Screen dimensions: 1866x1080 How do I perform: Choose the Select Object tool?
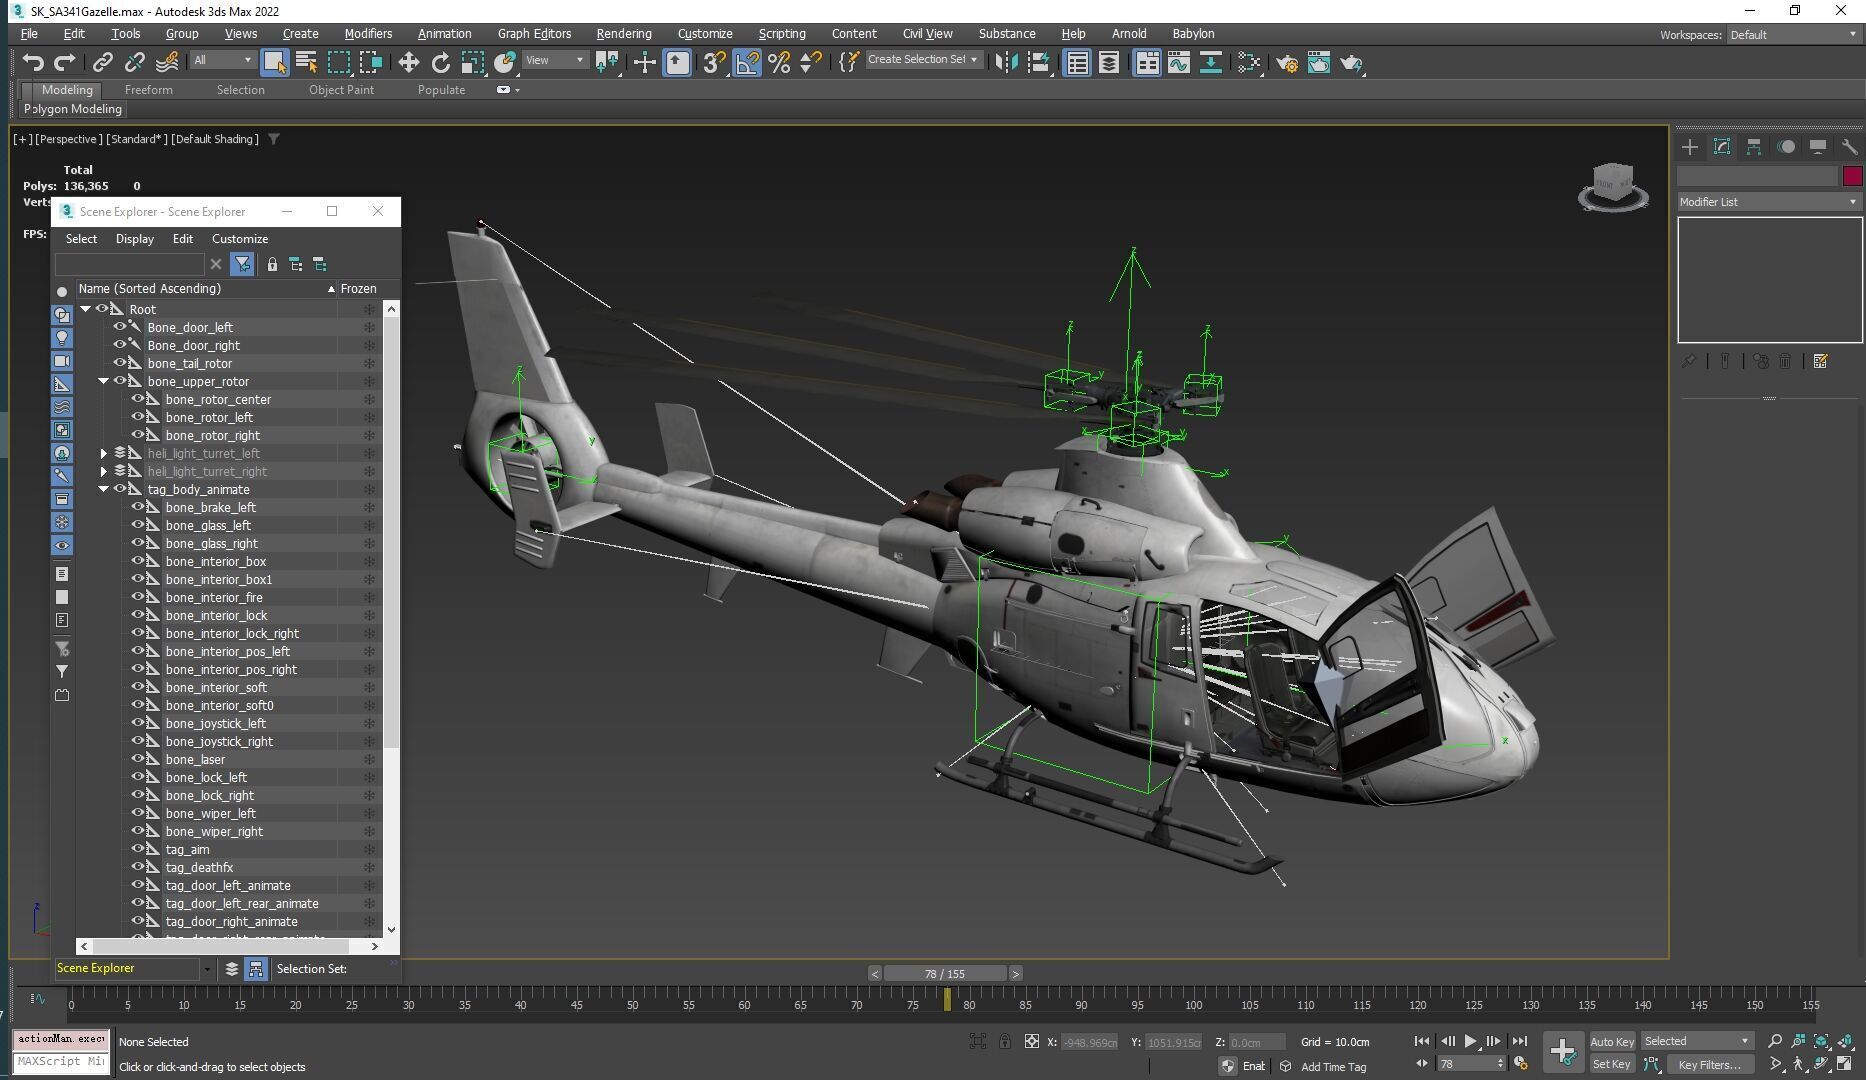coord(274,63)
